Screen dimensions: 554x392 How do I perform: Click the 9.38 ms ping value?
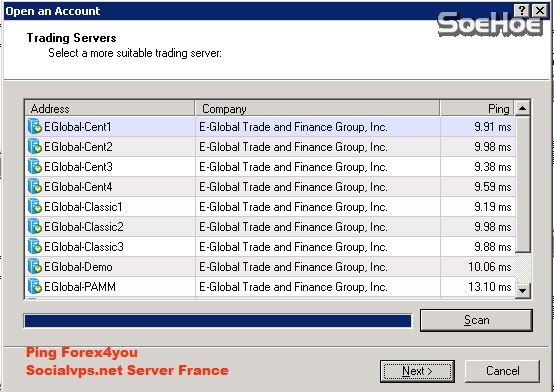(x=493, y=167)
